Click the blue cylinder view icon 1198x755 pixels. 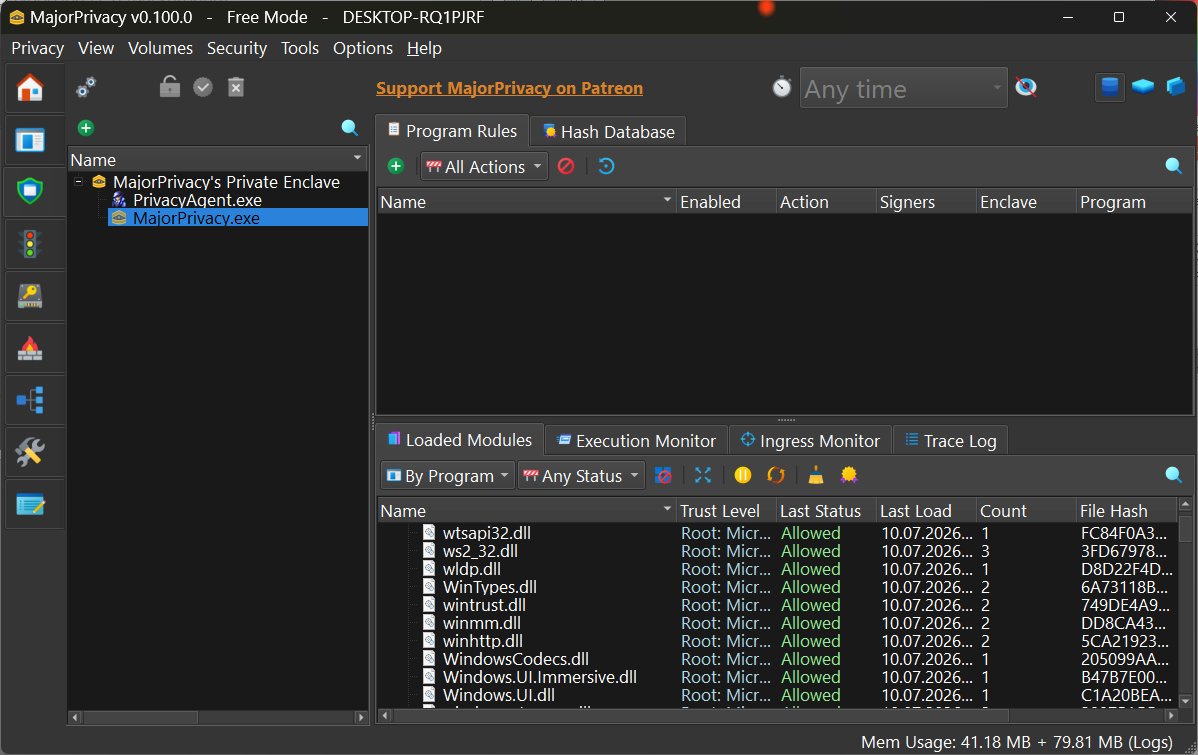(1110, 86)
